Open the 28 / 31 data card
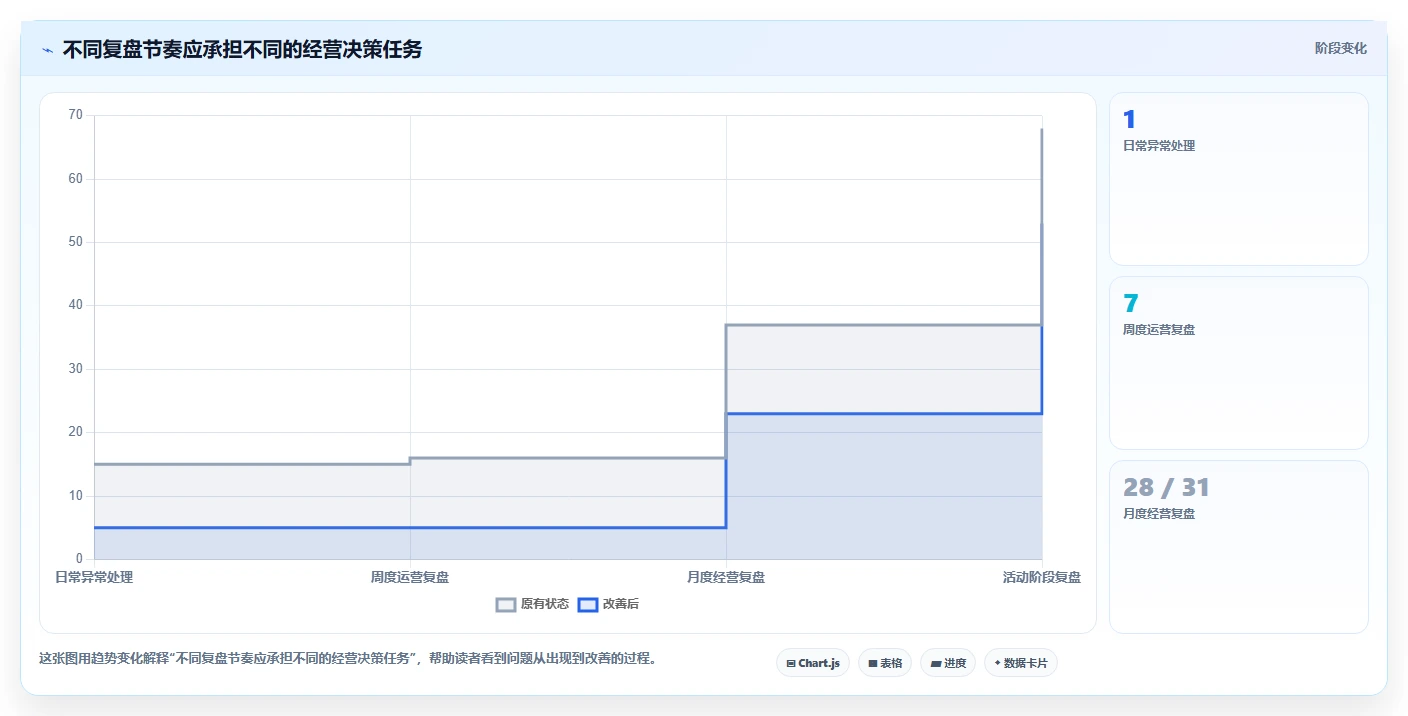This screenshot has height=716, width=1408. coord(1239,547)
